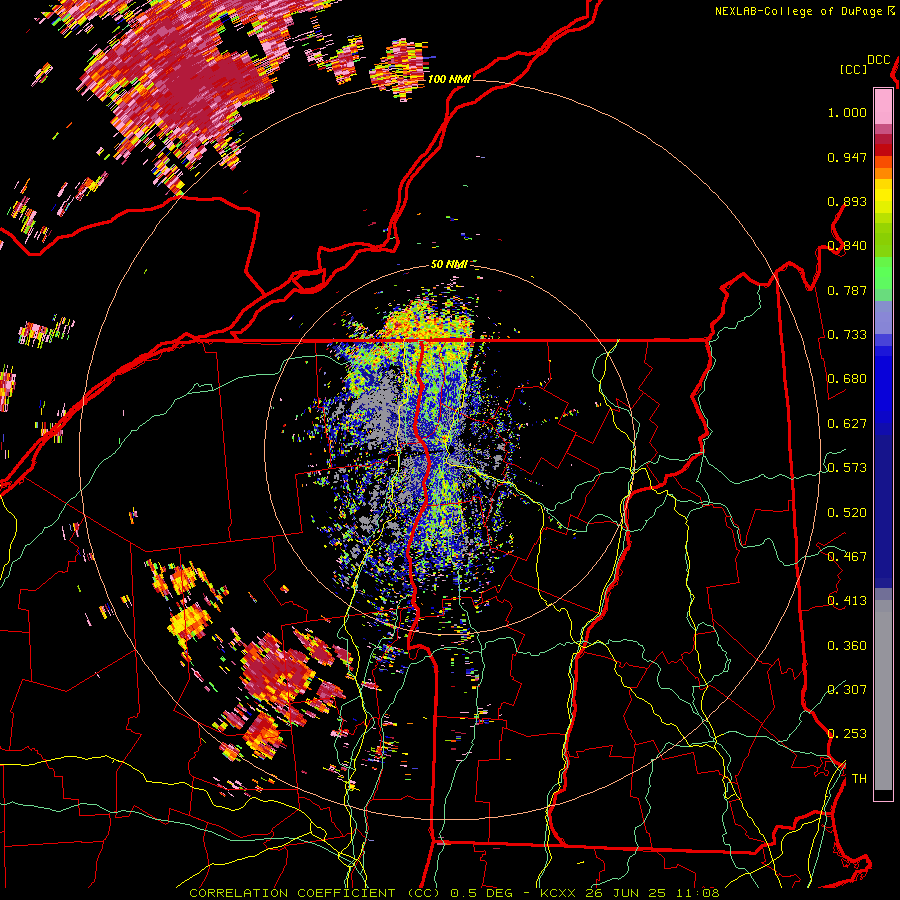Click the [CC] units label
The image size is (900, 900).
[x=853, y=69]
